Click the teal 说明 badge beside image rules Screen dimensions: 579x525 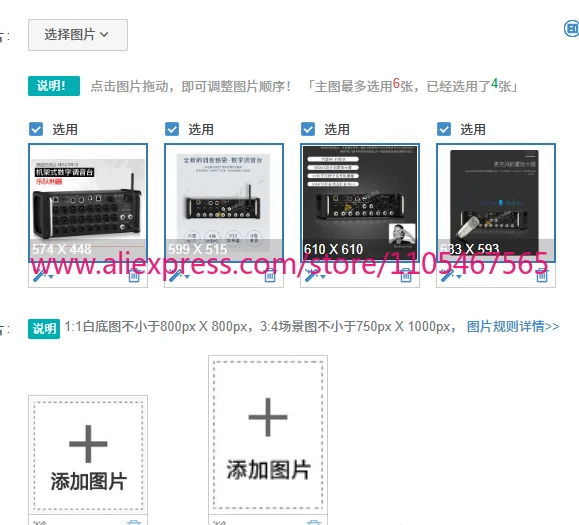(44, 329)
